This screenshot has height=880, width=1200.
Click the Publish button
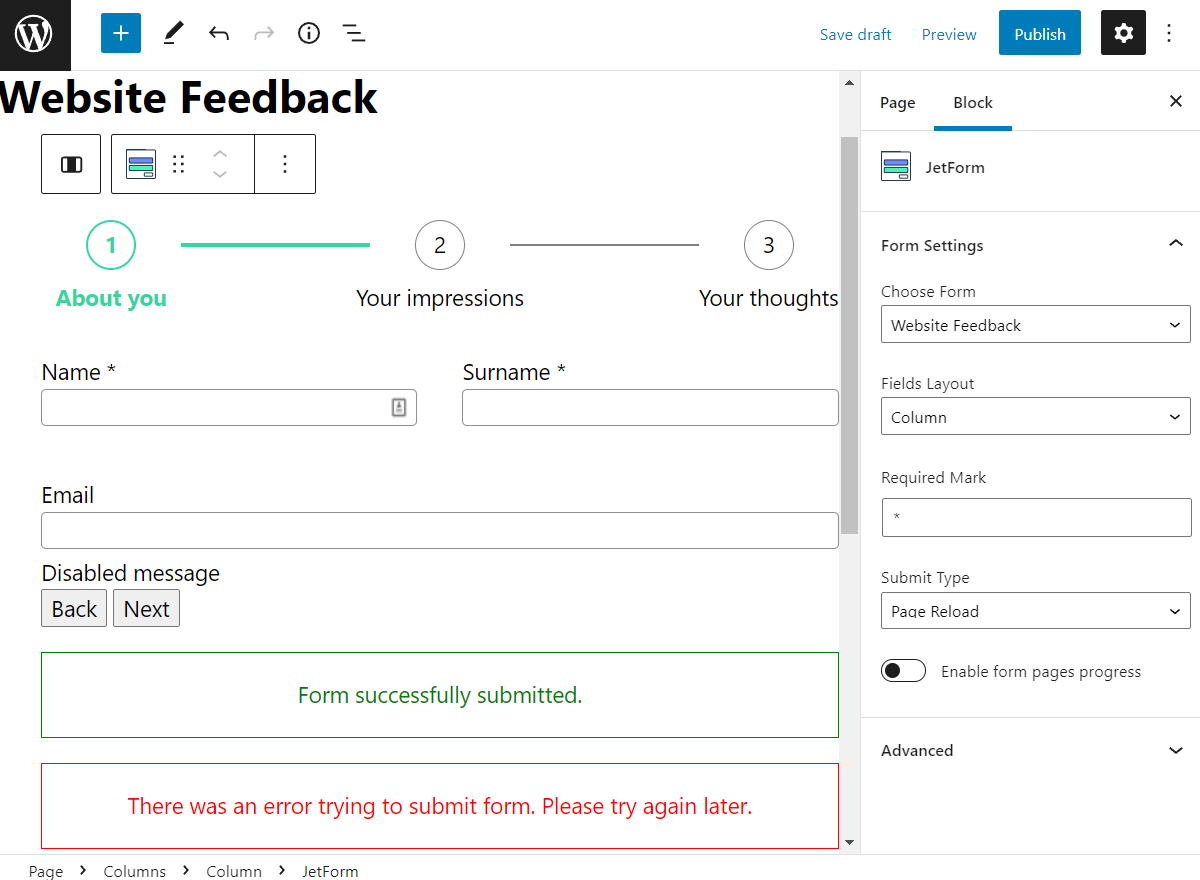(x=1039, y=34)
